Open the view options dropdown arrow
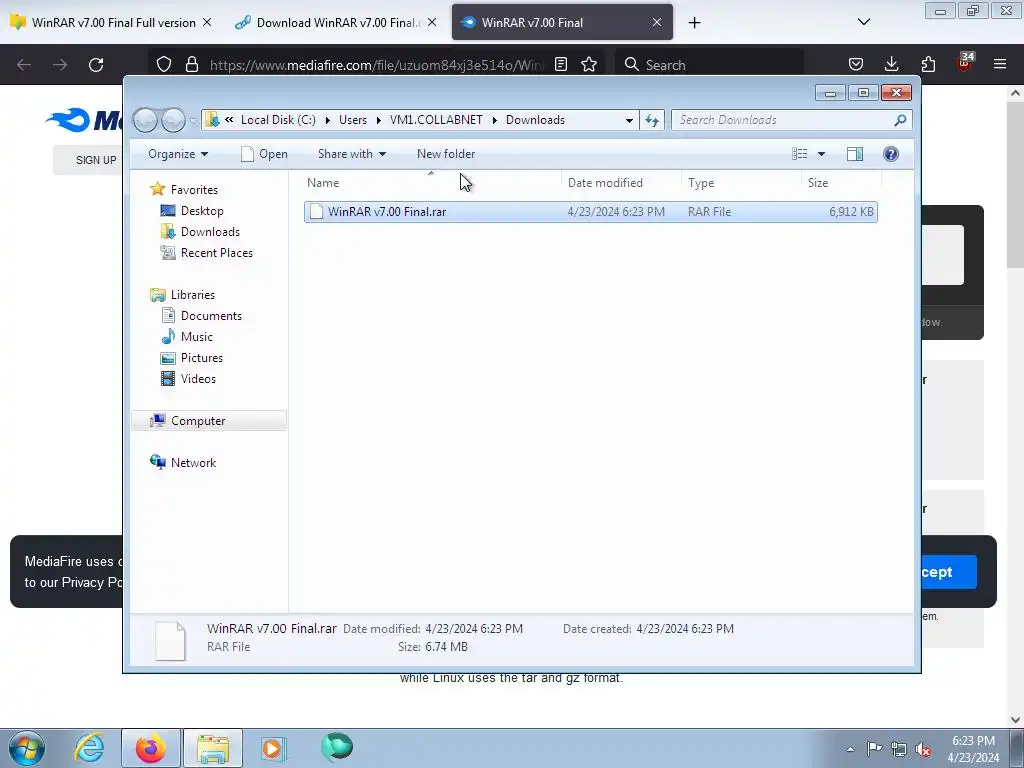This screenshot has height=768, width=1024. click(x=822, y=154)
